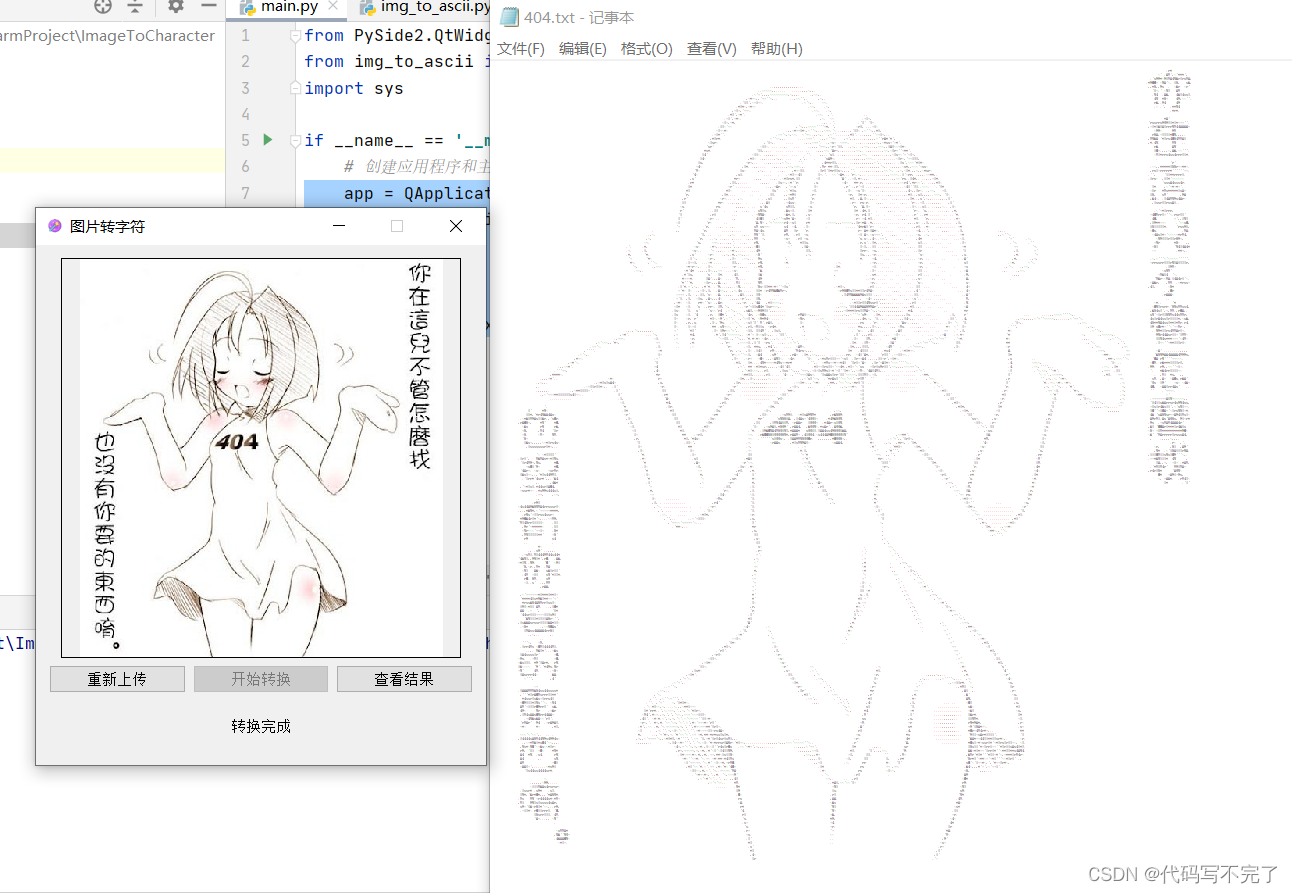The width and height of the screenshot is (1292, 893).
Task: Fold the import block at line 1
Action: tap(295, 36)
